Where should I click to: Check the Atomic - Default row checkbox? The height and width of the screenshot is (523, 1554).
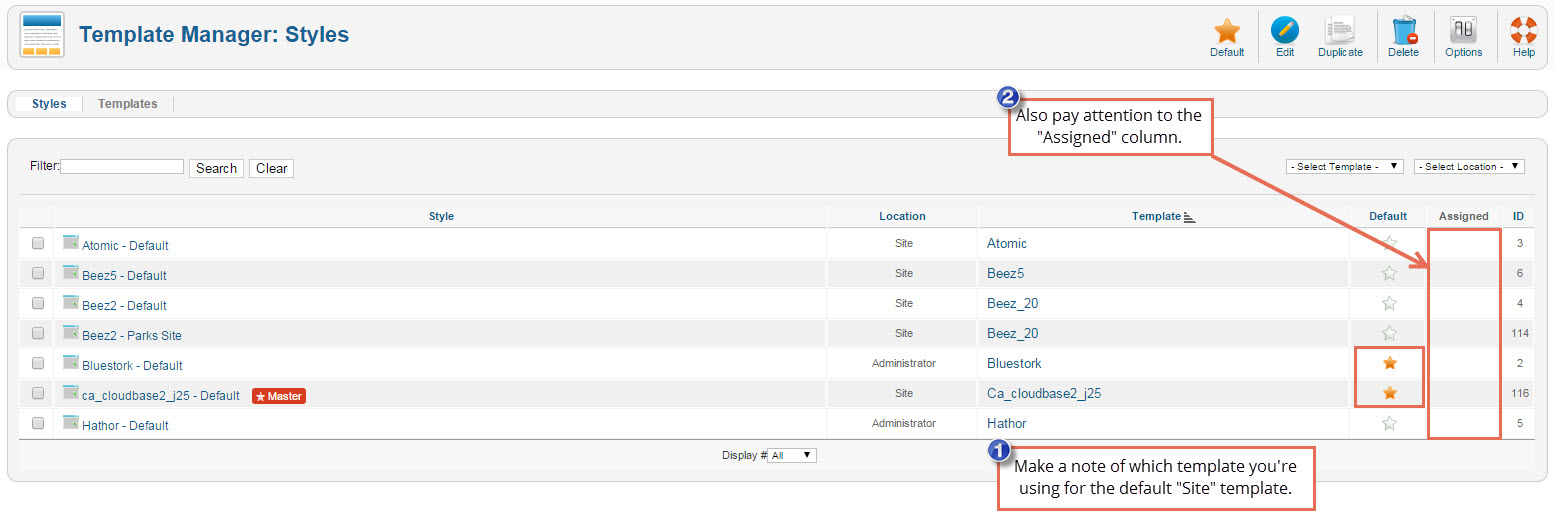tap(38, 243)
